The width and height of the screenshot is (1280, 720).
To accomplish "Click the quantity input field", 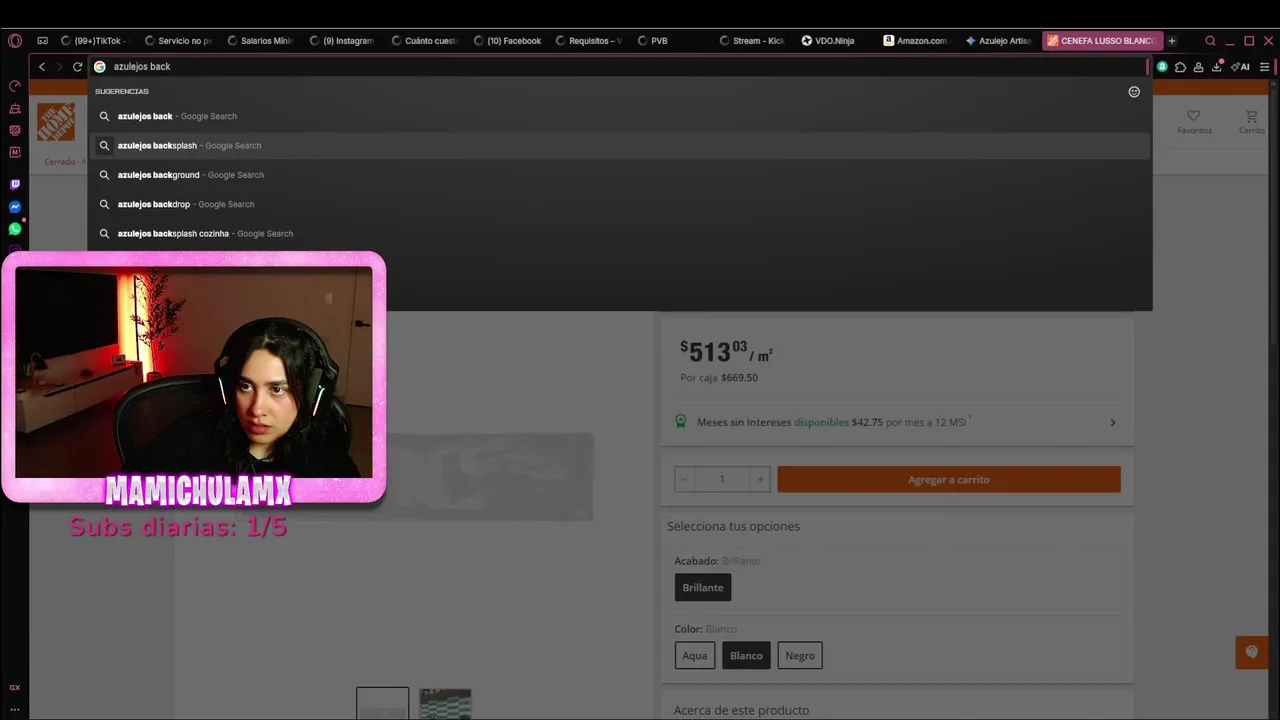I will coord(722,480).
